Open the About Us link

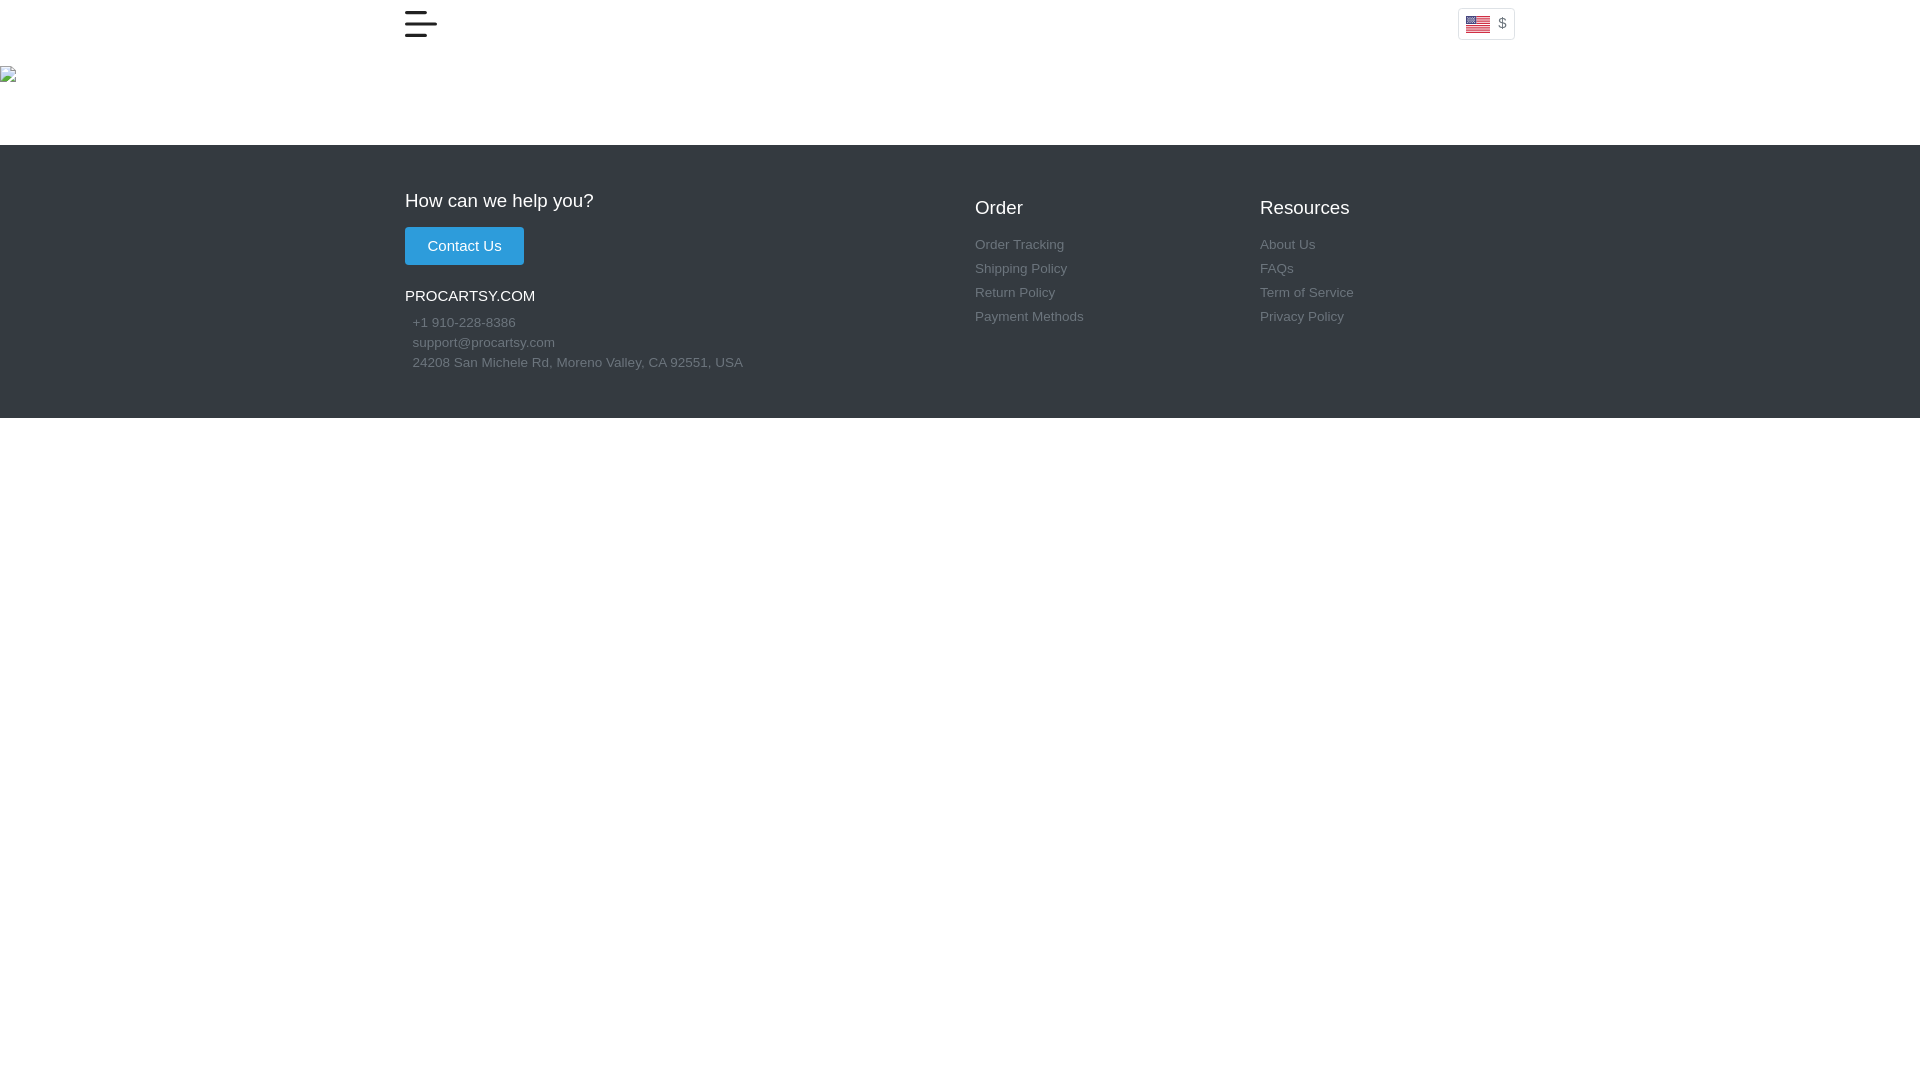[x=1287, y=245]
